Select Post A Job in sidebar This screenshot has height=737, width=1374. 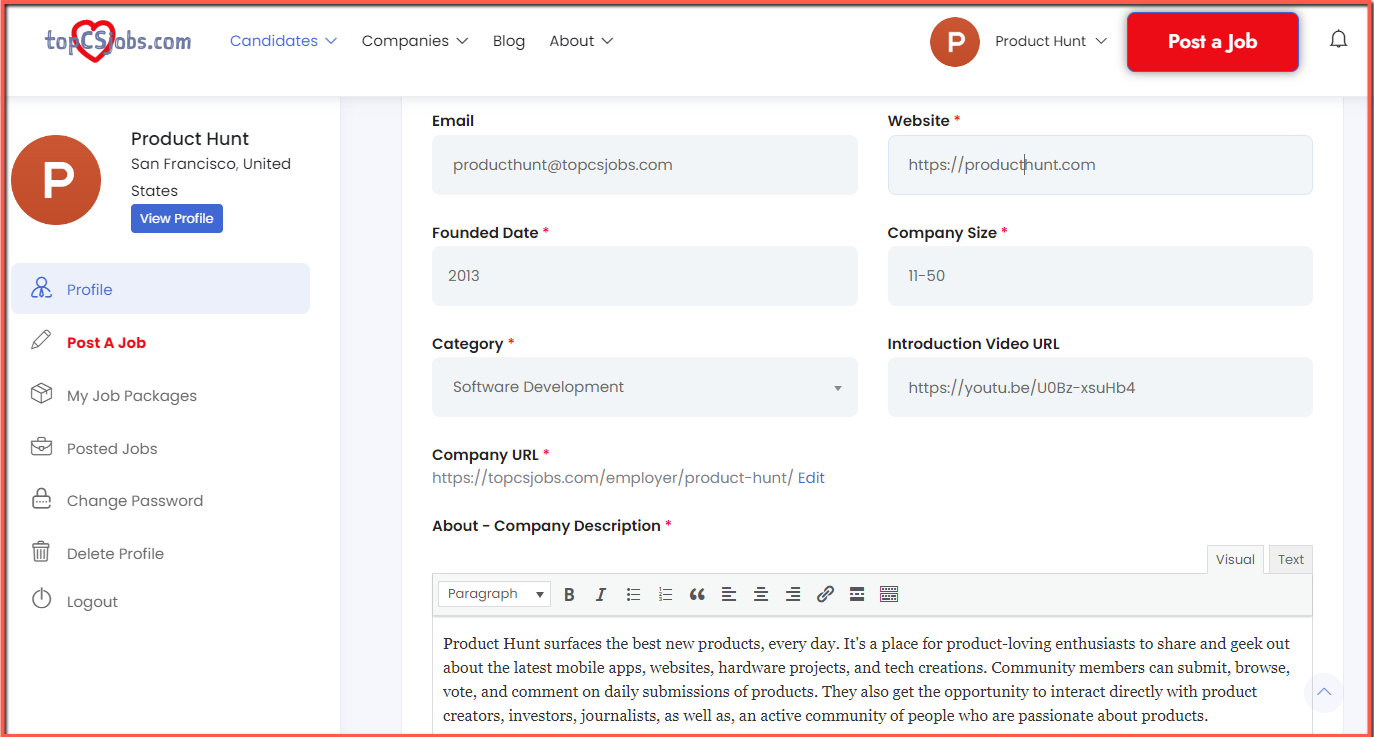pos(106,342)
